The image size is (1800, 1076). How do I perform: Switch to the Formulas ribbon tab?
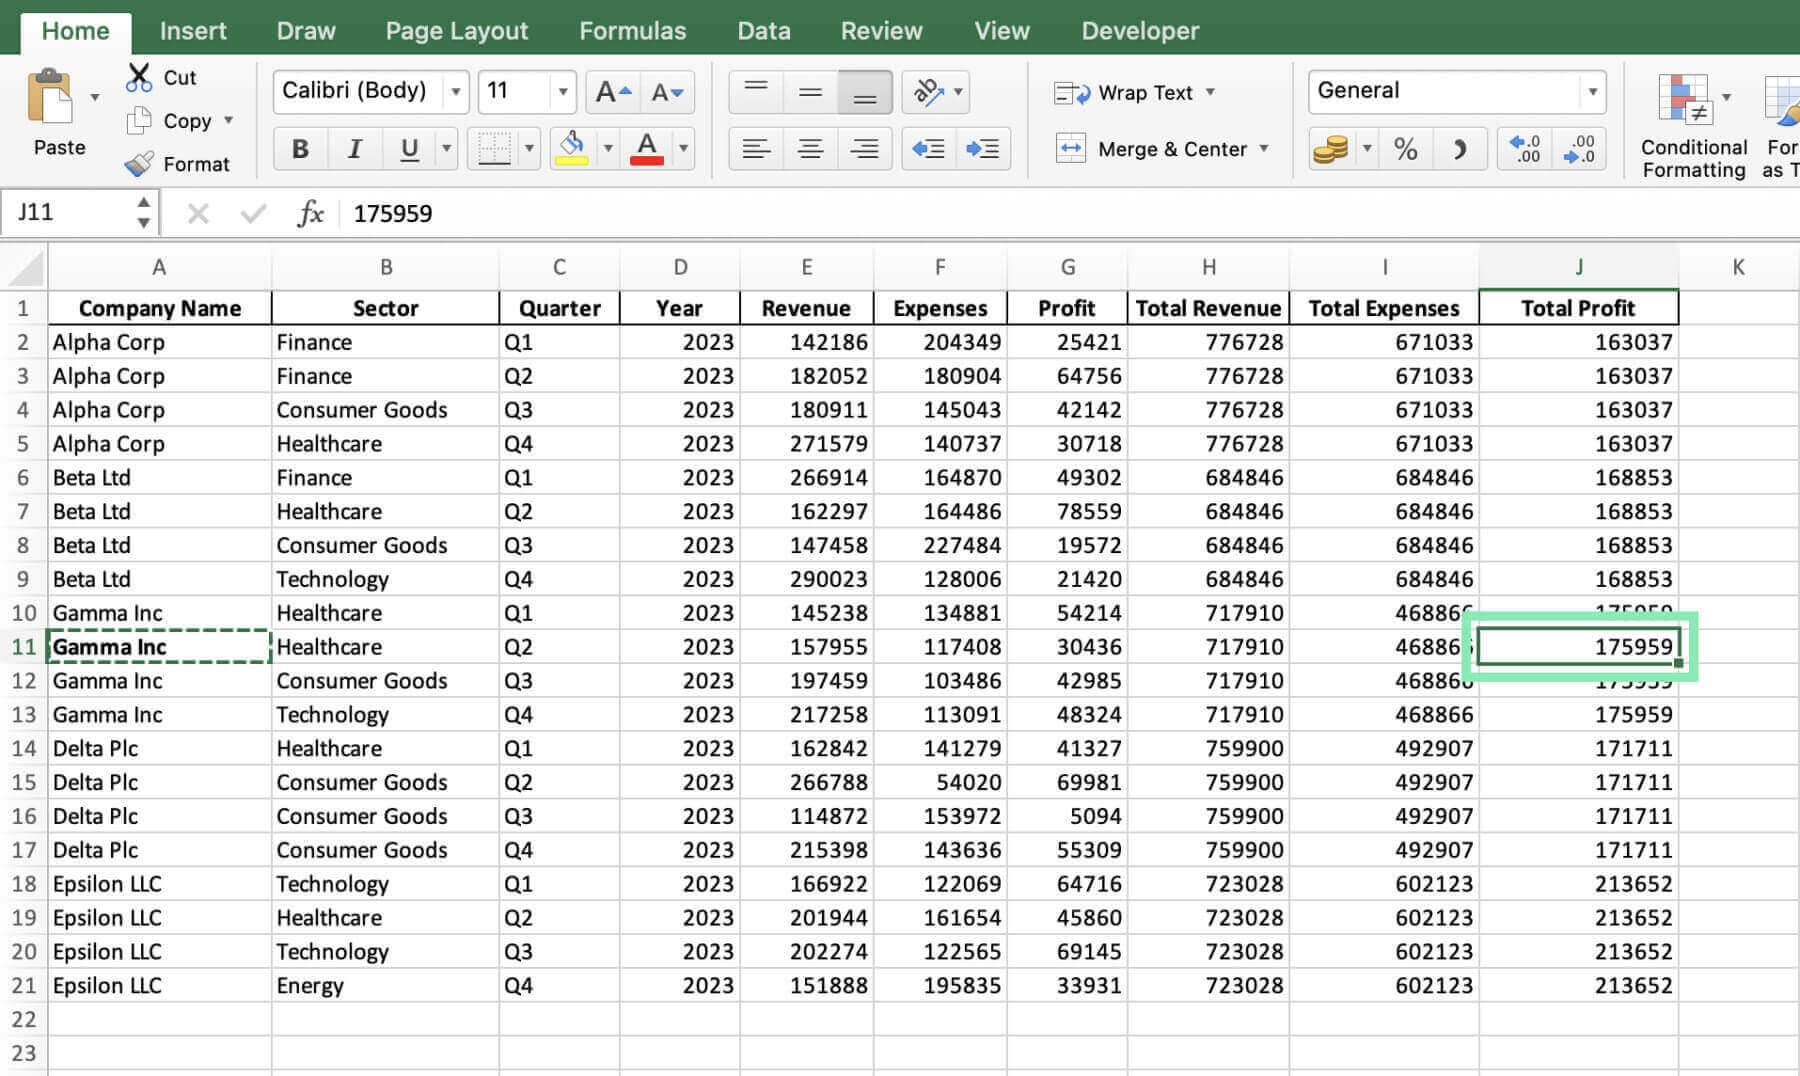632,30
